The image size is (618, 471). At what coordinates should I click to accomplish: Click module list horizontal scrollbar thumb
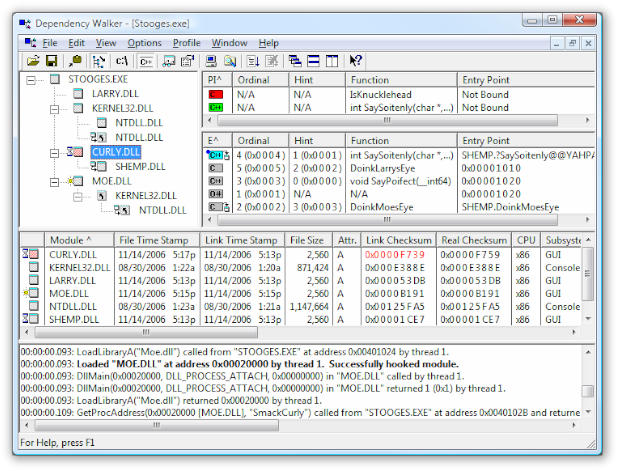146,333
